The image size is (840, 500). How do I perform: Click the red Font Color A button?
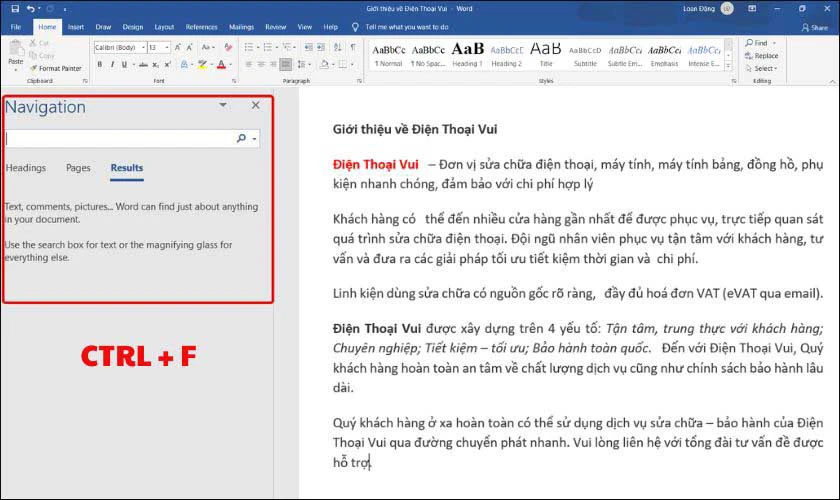click(221, 64)
